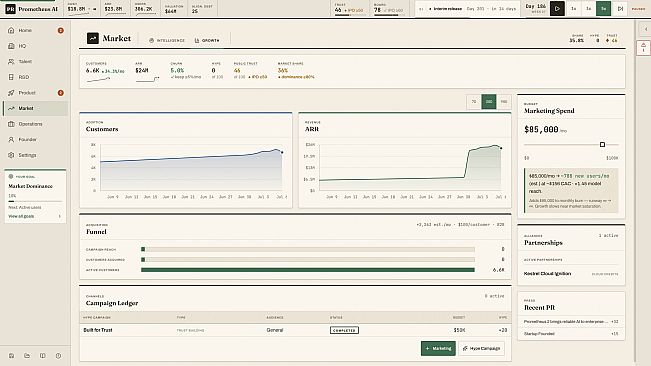651x366 pixels.
Task: Click the ARR chart area
Action: 411,168
